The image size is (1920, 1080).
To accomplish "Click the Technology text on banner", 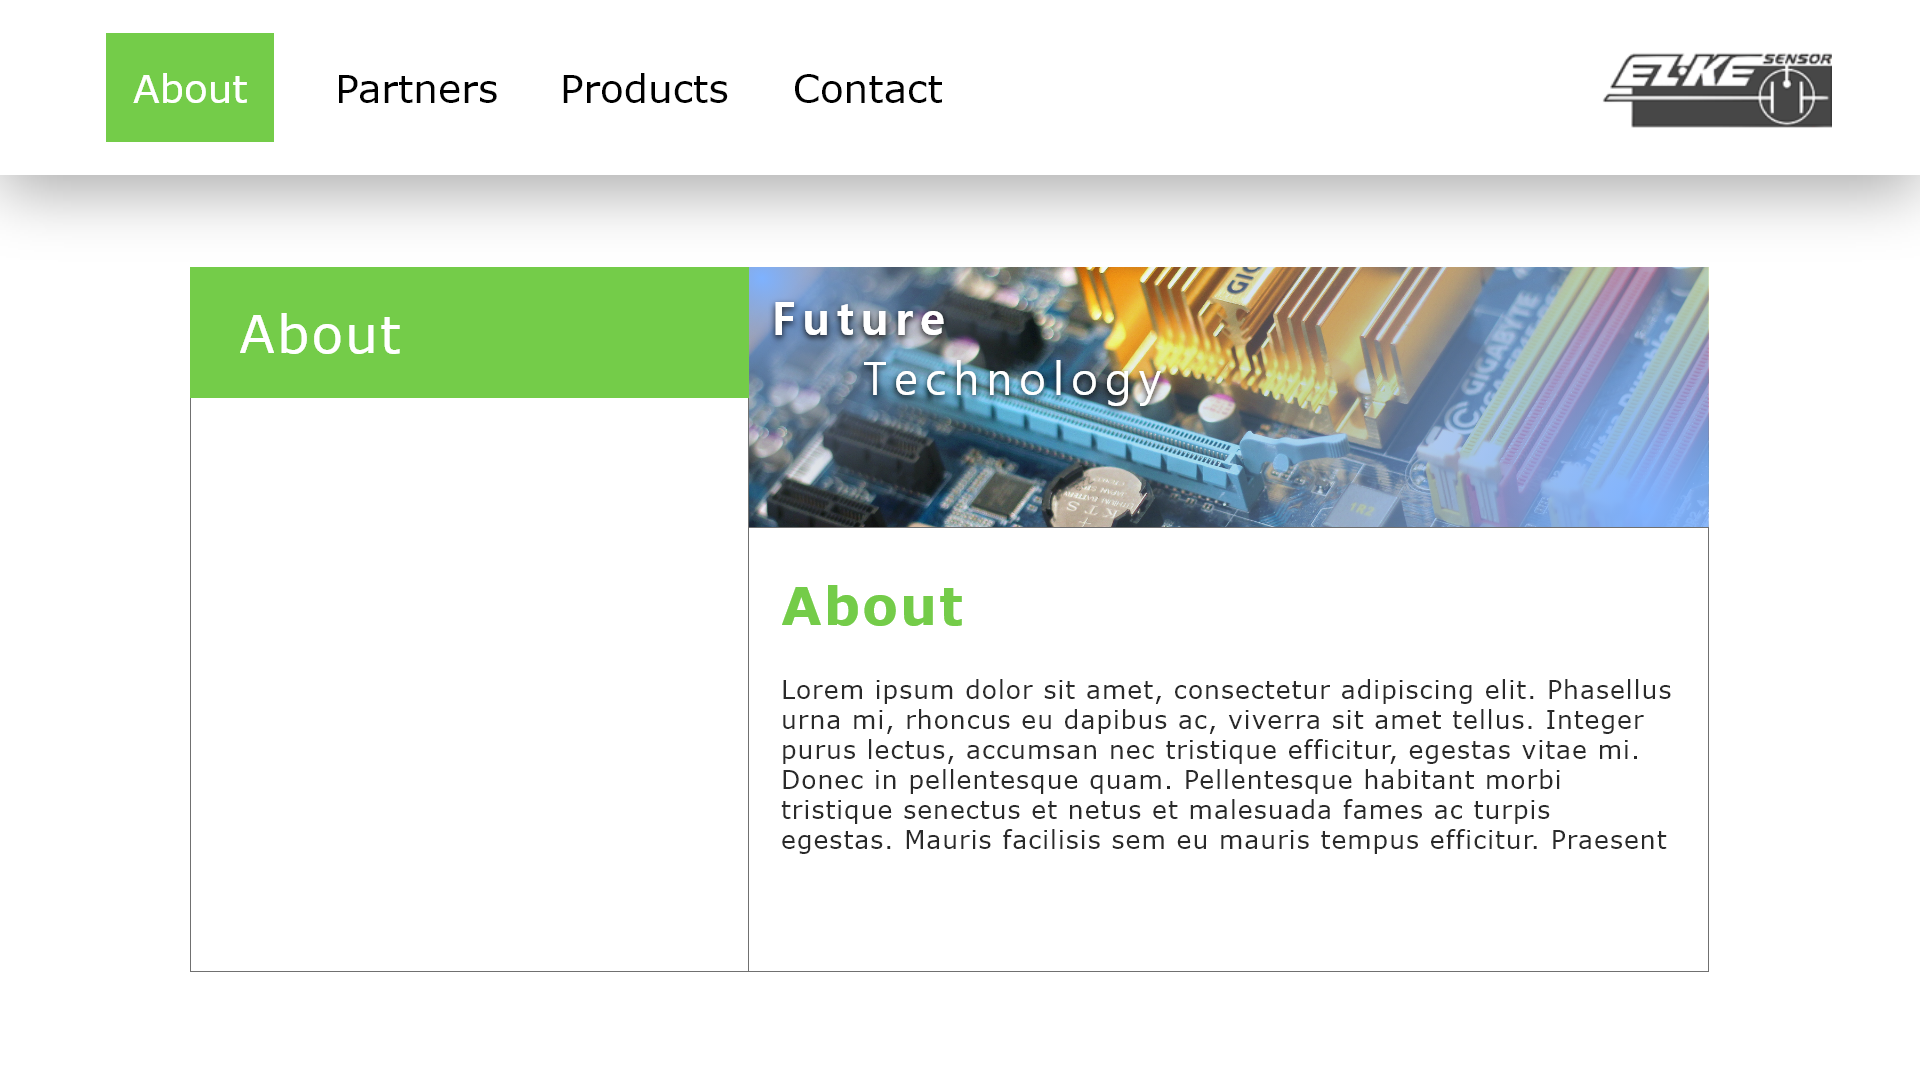I will click(1013, 380).
